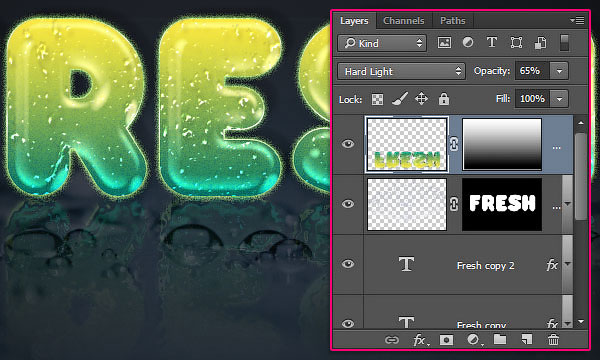Open the Kind filter type dropdown
The height and width of the screenshot is (360, 600).
[x=382, y=43]
